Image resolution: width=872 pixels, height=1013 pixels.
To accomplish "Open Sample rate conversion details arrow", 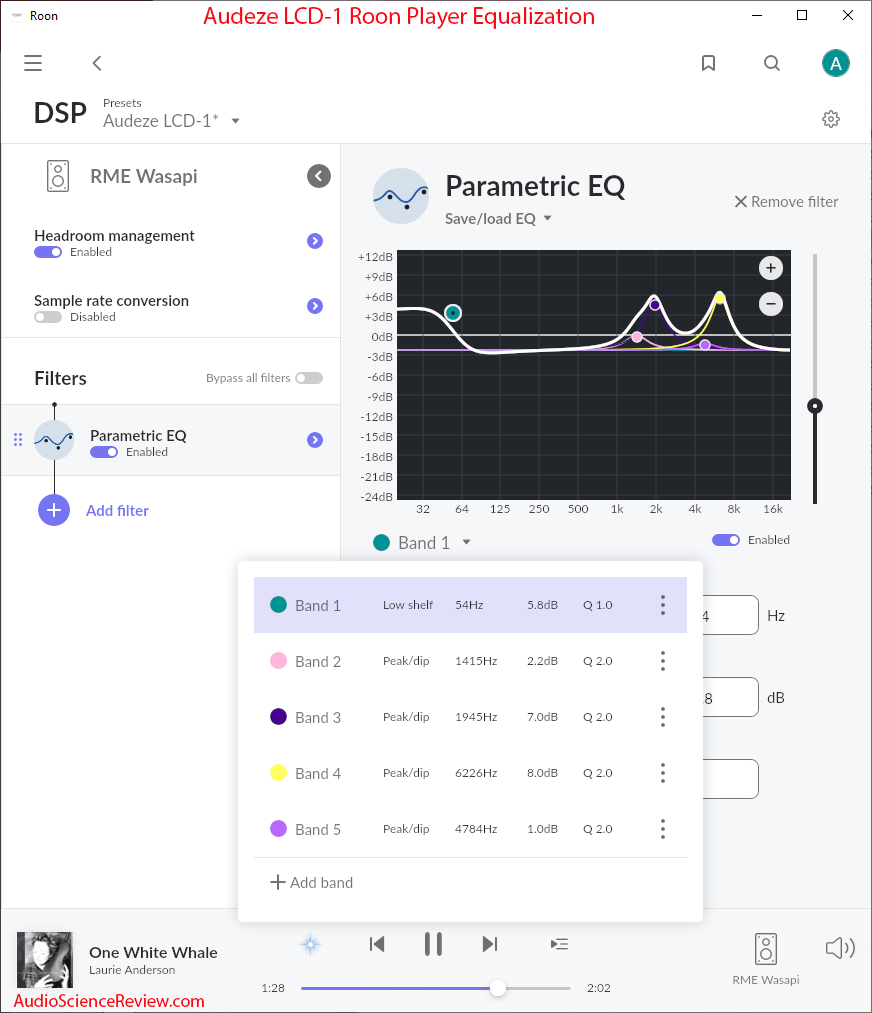I will click(315, 306).
